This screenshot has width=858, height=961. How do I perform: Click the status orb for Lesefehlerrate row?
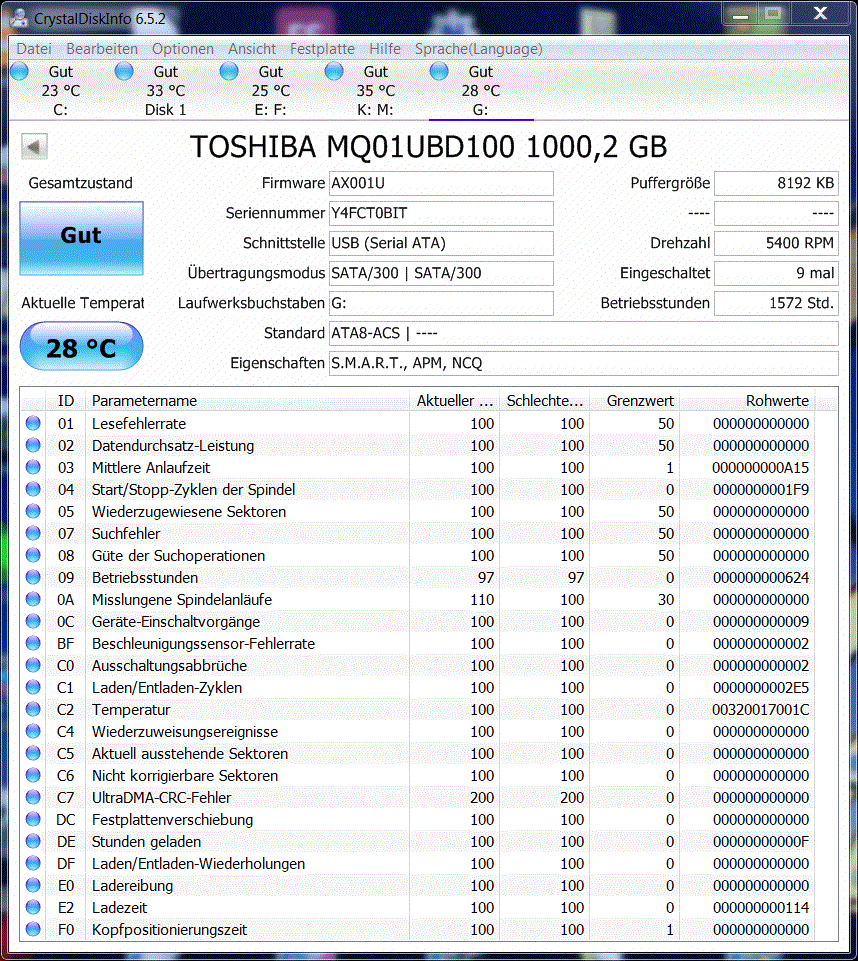click(x=33, y=423)
